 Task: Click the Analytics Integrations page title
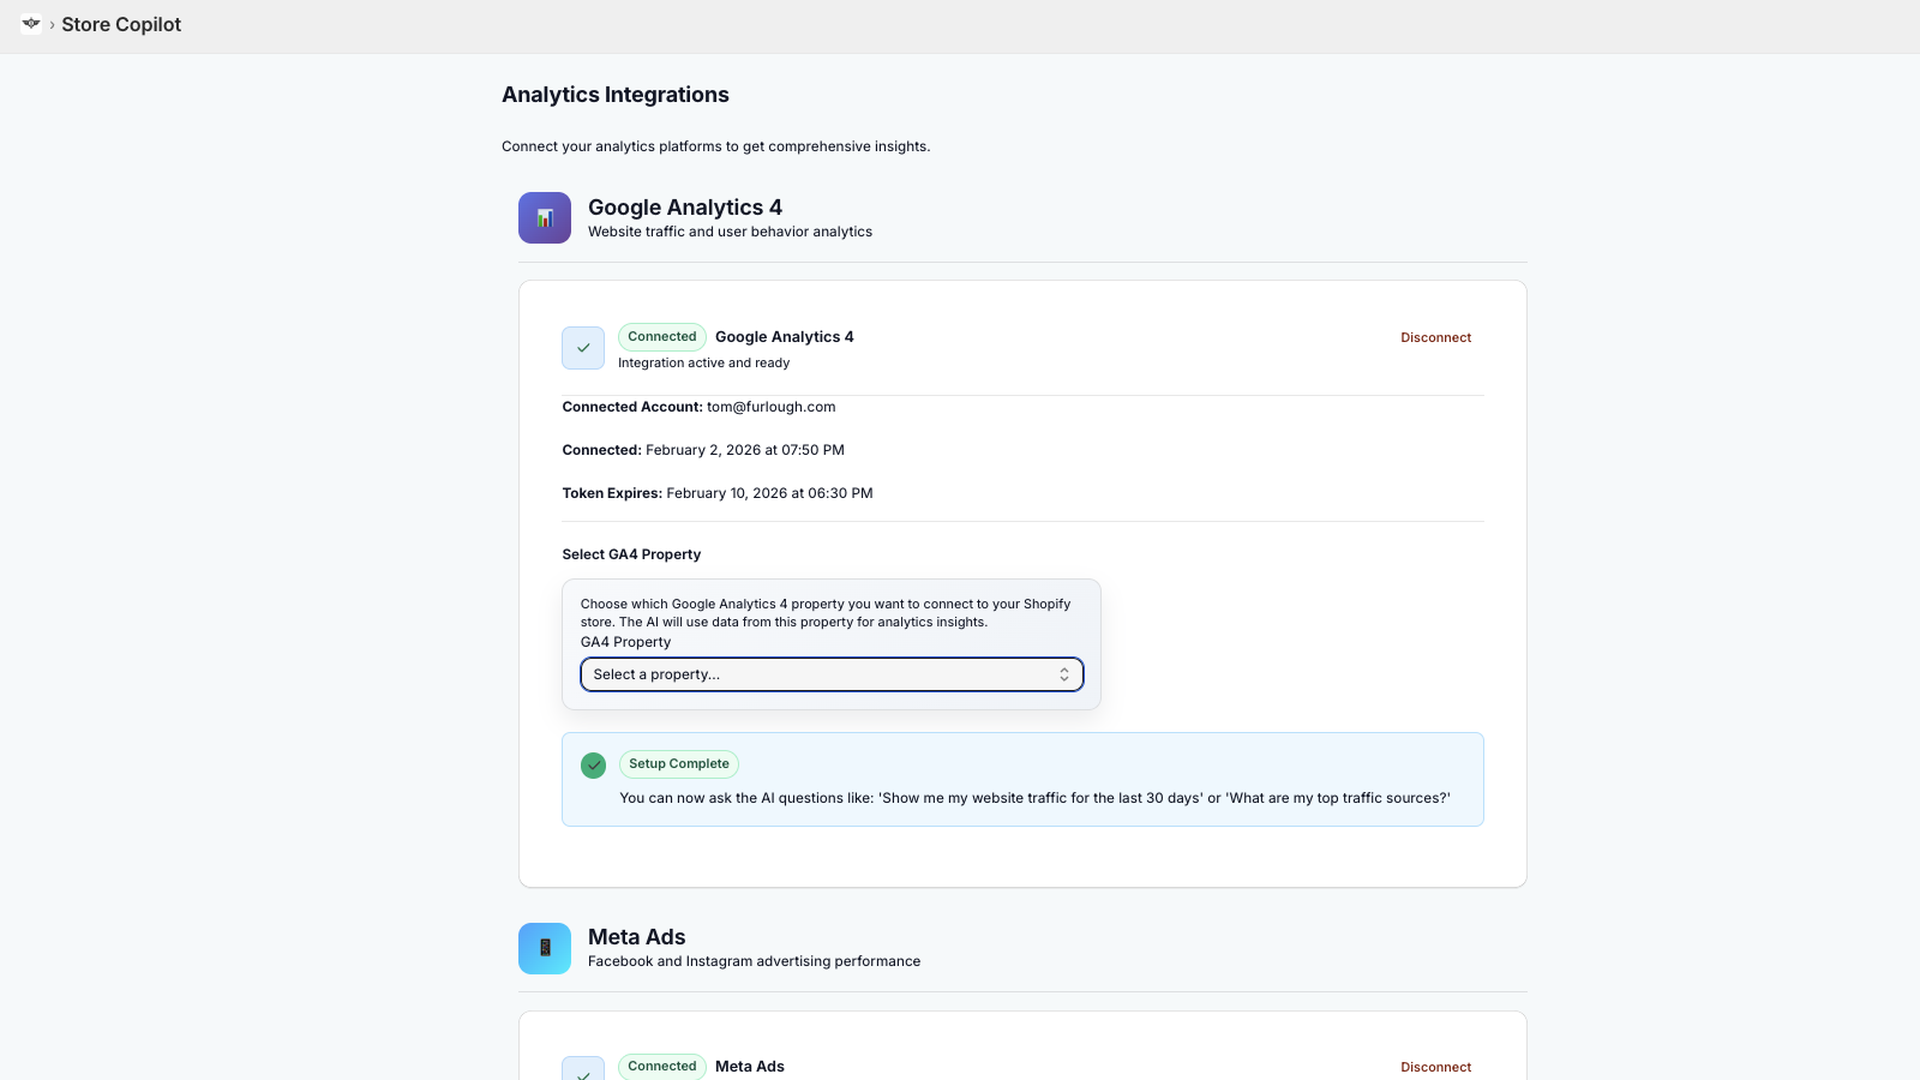[615, 95]
